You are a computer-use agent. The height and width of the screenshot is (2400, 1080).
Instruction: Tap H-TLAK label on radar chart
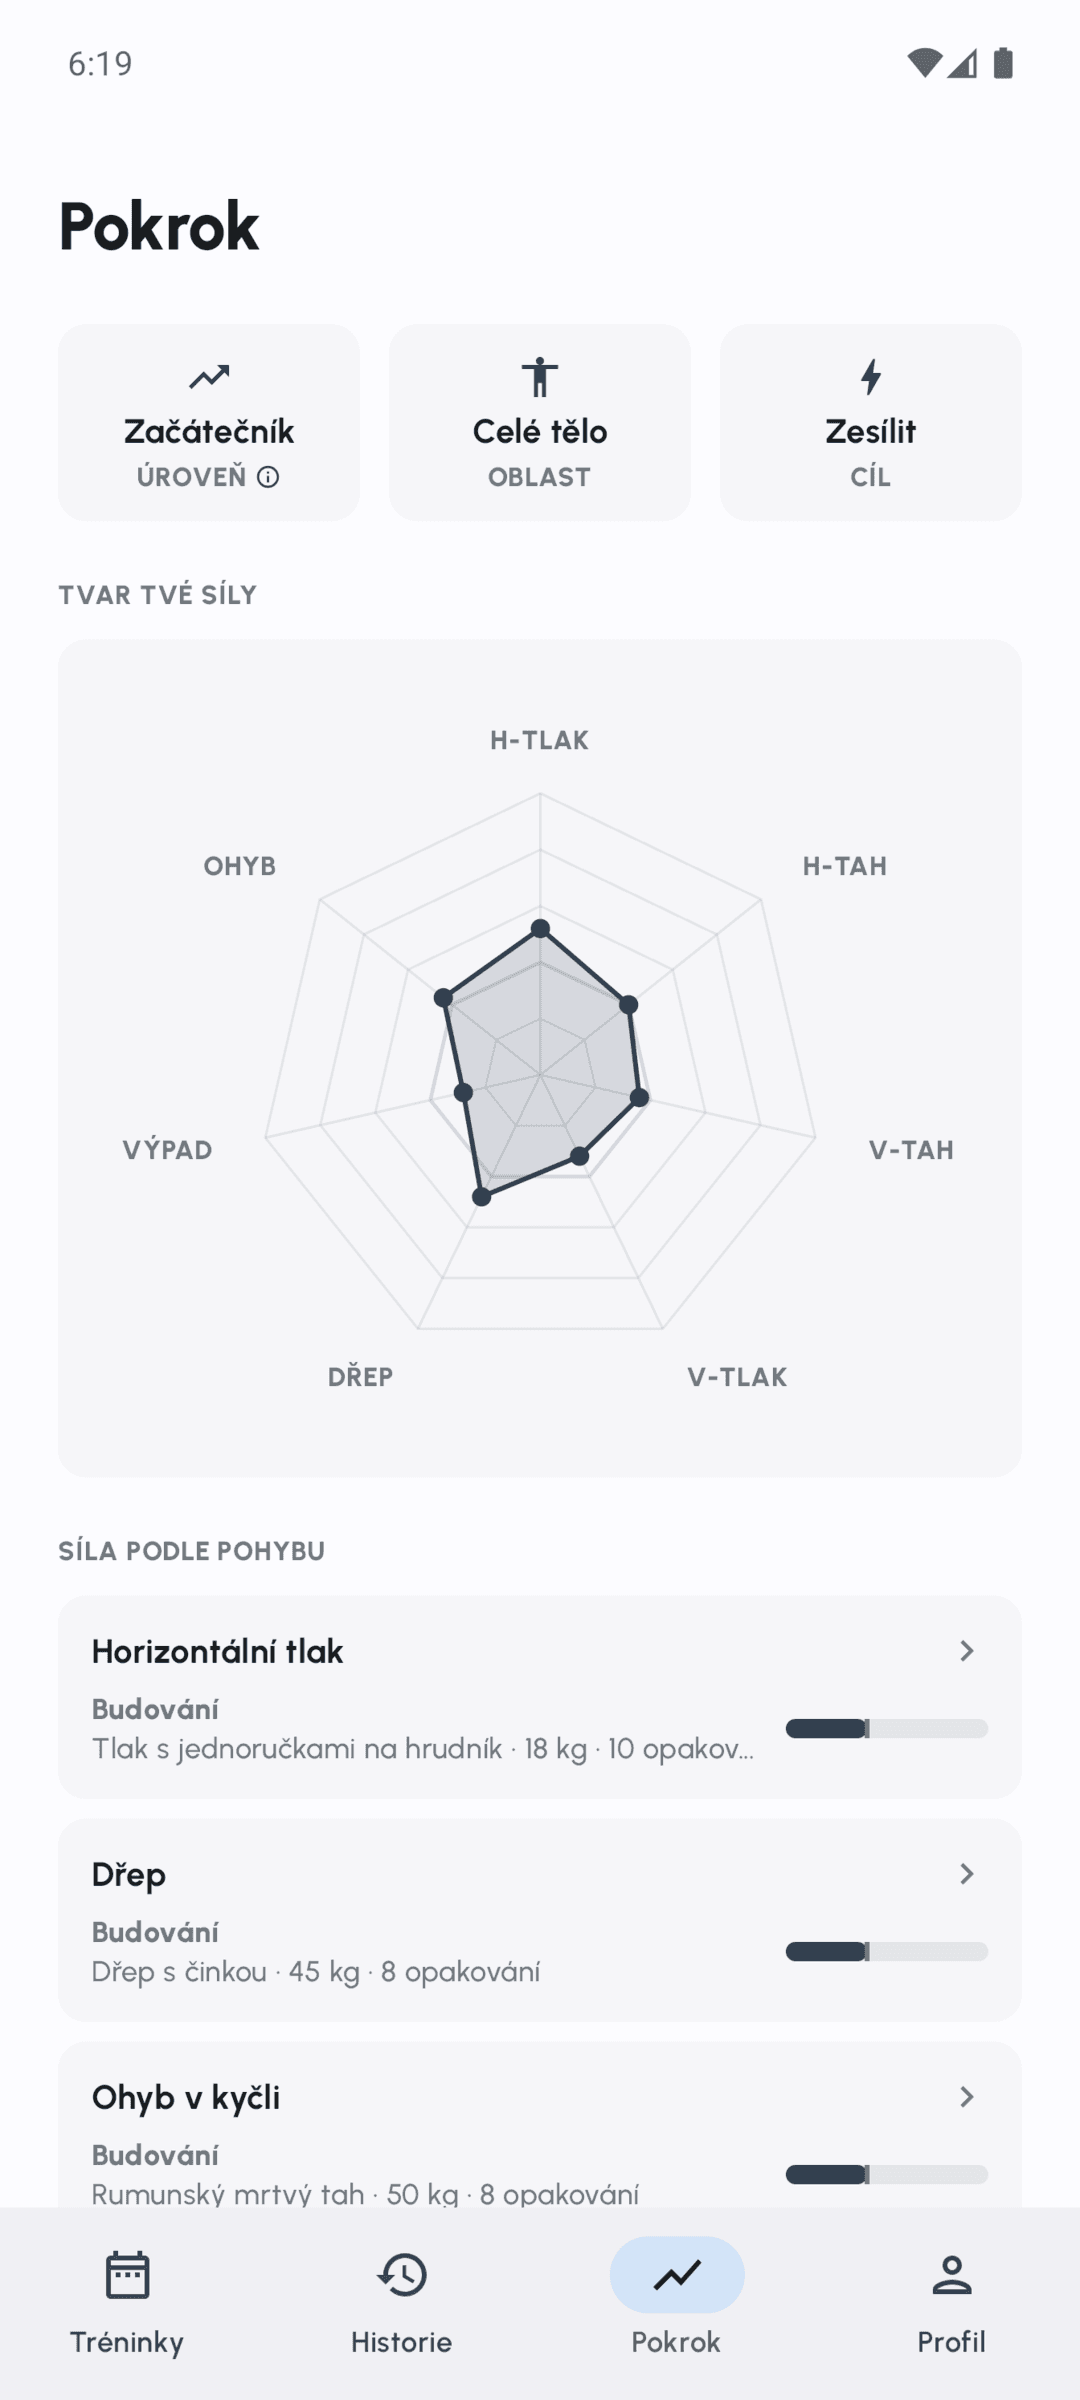tap(540, 741)
